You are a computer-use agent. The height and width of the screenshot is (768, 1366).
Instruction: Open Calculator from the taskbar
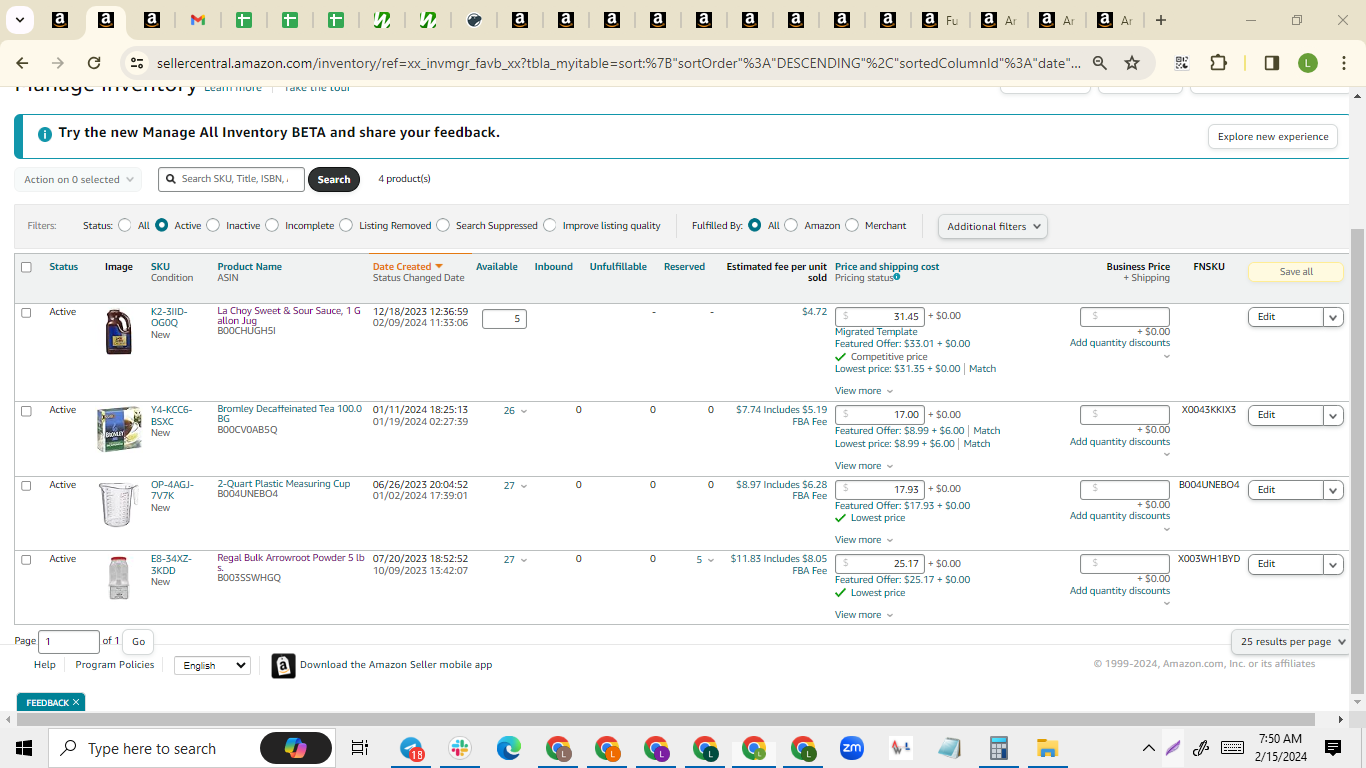tap(998, 748)
